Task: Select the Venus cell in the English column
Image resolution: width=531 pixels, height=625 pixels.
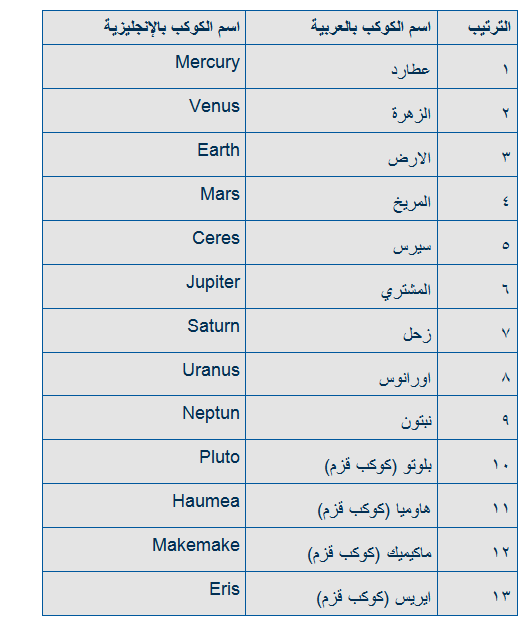Action: pyautogui.click(x=144, y=110)
